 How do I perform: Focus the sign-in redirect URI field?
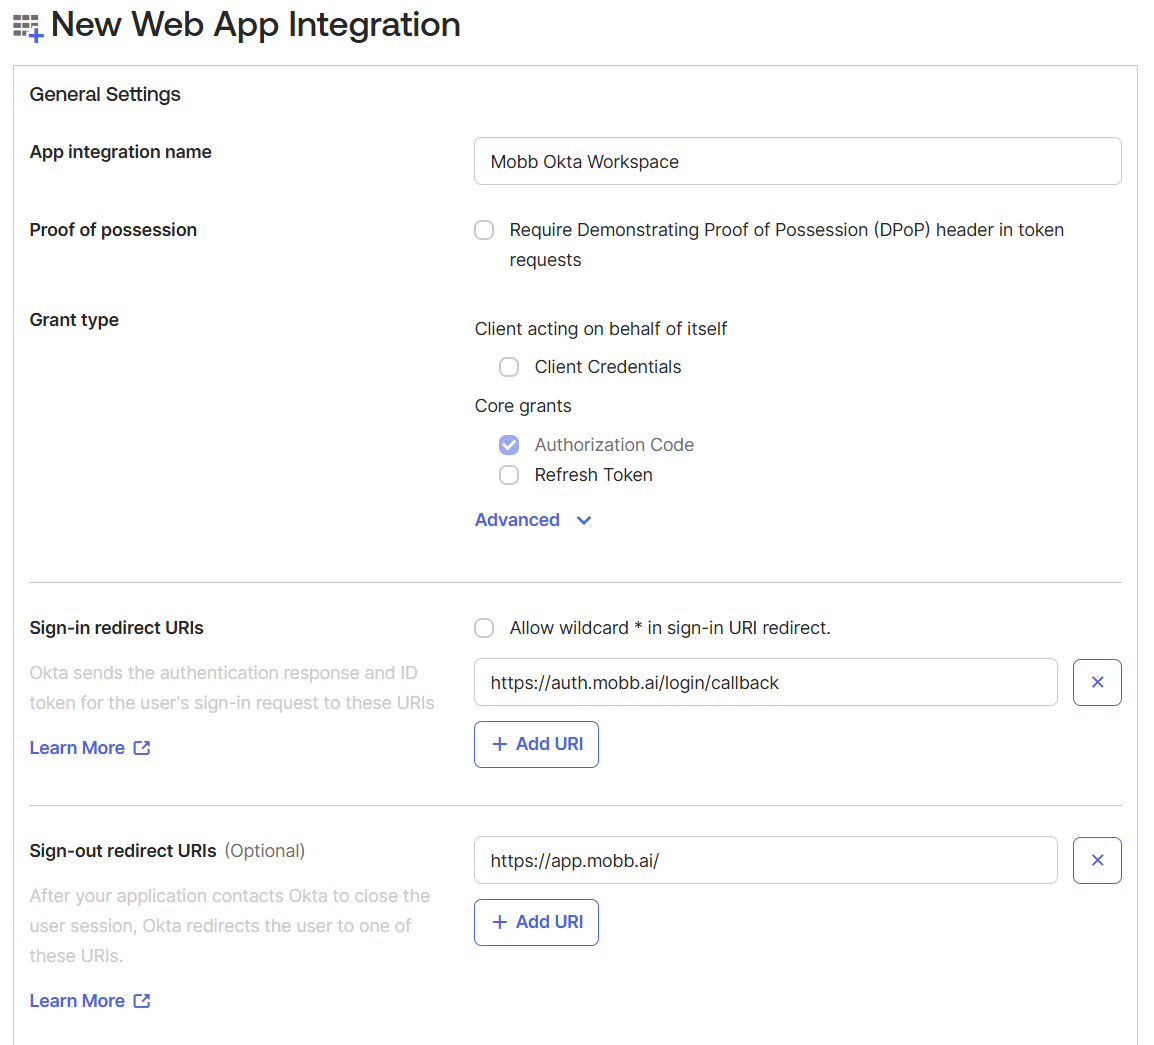765,682
